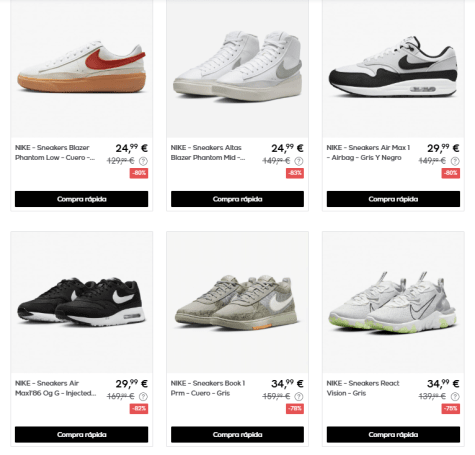Image resolution: width=475 pixels, height=455 pixels.
Task: Open the black Air Max T86 image
Action: point(82,302)
